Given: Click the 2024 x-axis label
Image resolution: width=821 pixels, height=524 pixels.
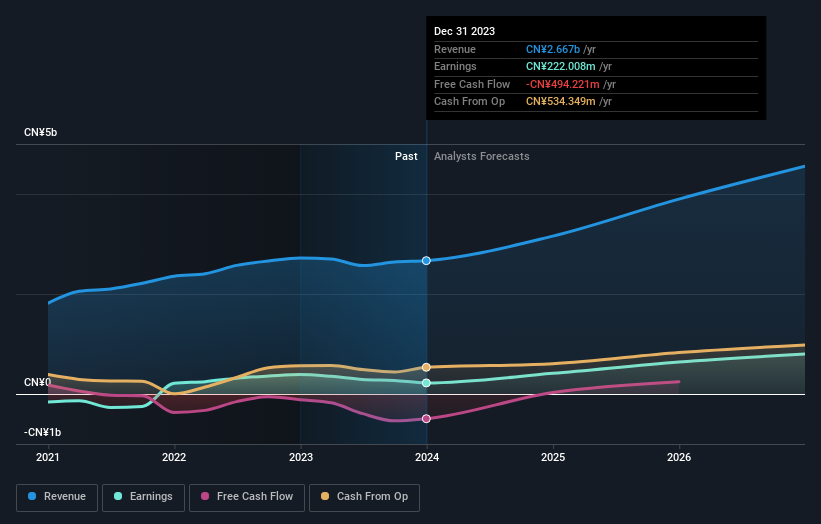Looking at the screenshot, I should click(x=427, y=458).
